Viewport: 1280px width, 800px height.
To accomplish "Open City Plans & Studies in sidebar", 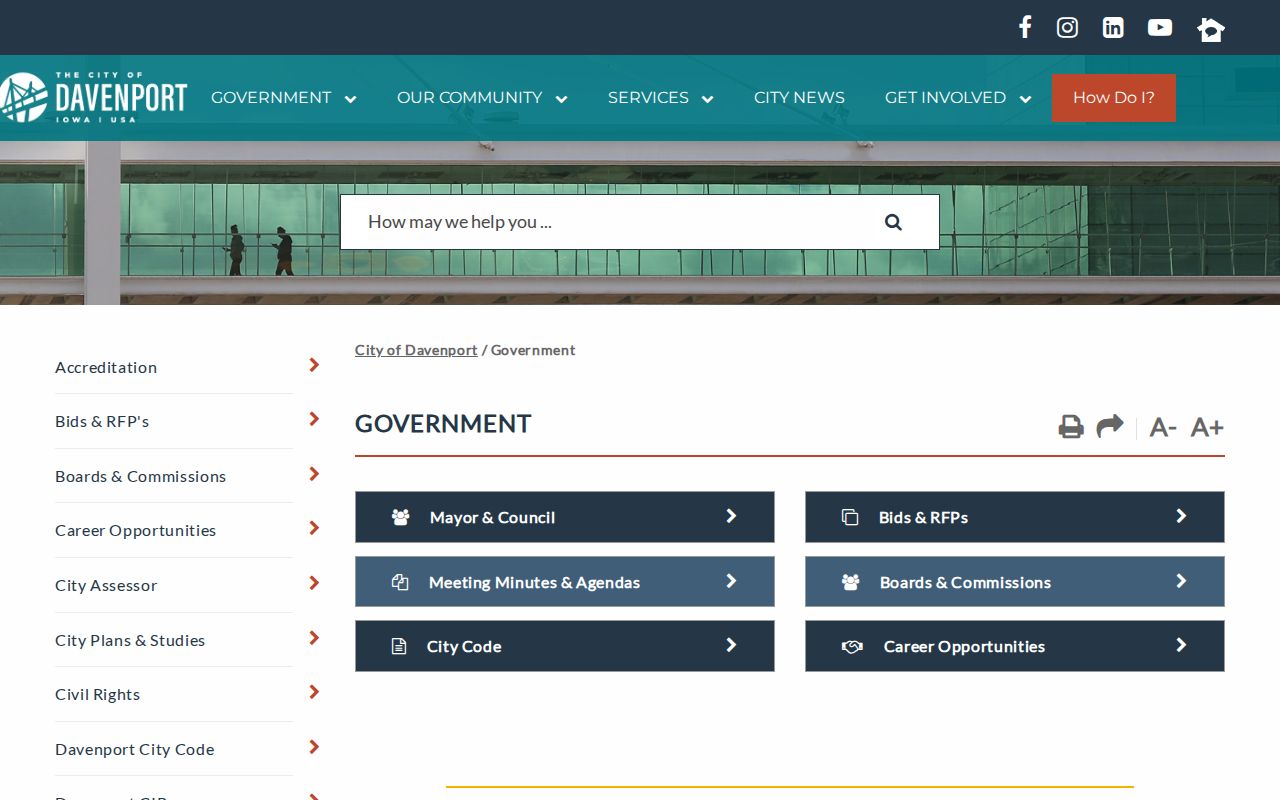I will point(130,640).
